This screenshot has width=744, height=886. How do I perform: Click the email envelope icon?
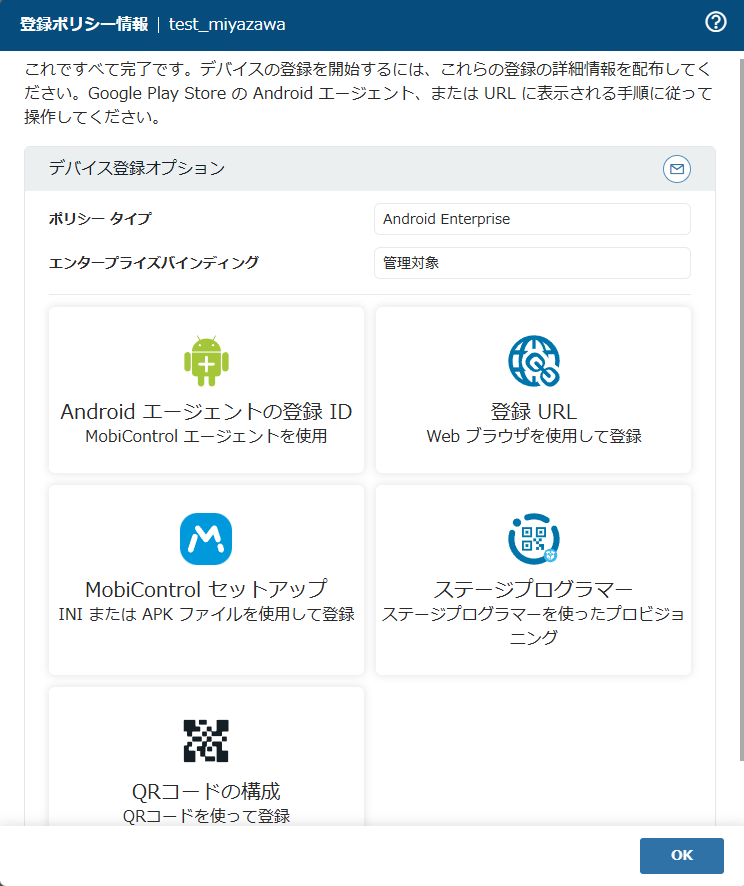[676, 169]
